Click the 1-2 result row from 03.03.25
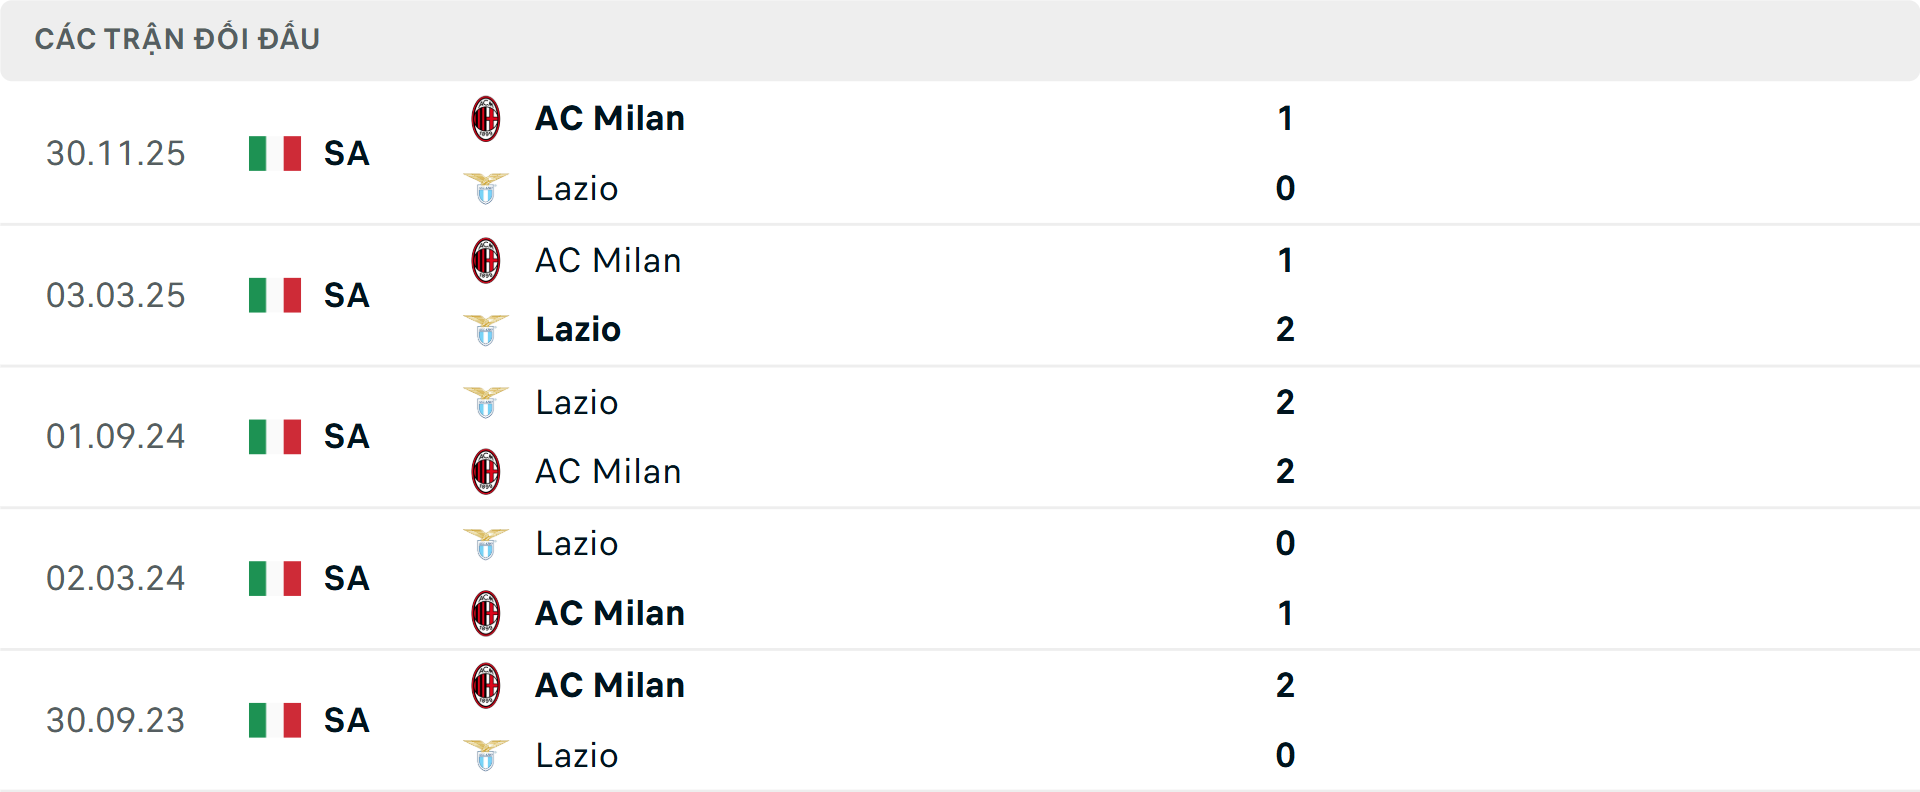 tap(1286, 295)
